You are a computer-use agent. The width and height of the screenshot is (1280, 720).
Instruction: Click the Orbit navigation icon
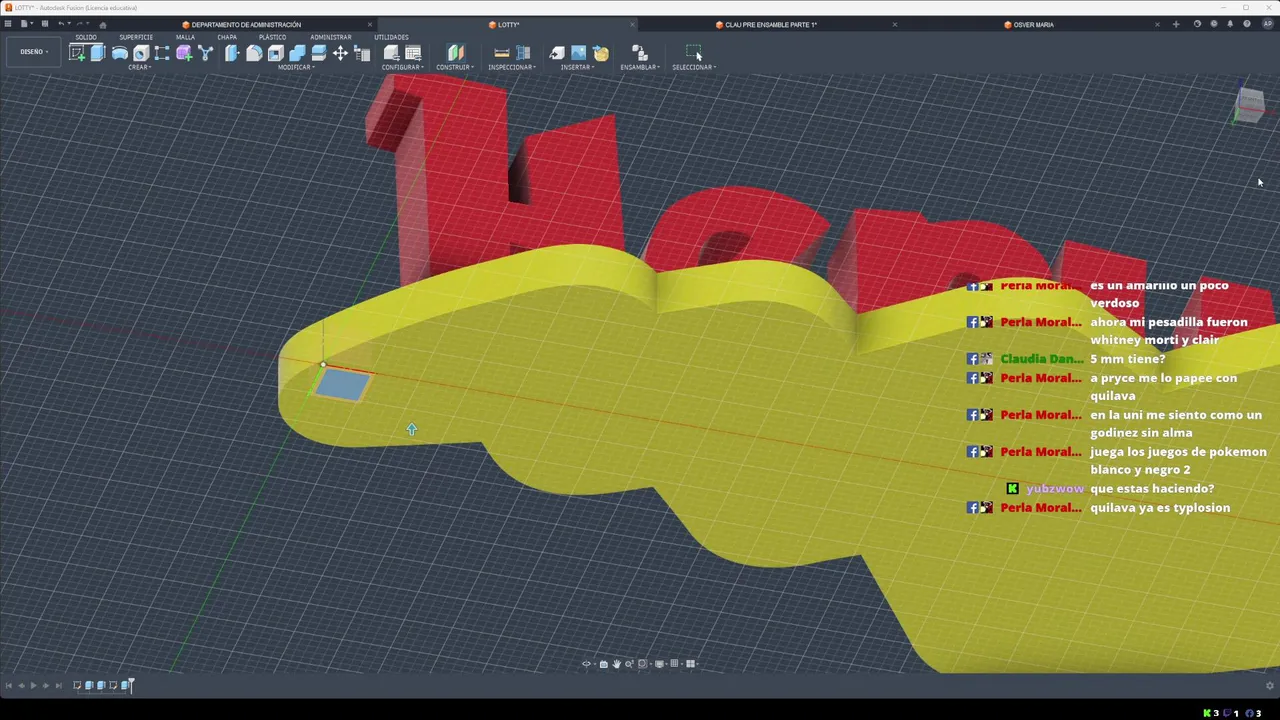click(586, 664)
